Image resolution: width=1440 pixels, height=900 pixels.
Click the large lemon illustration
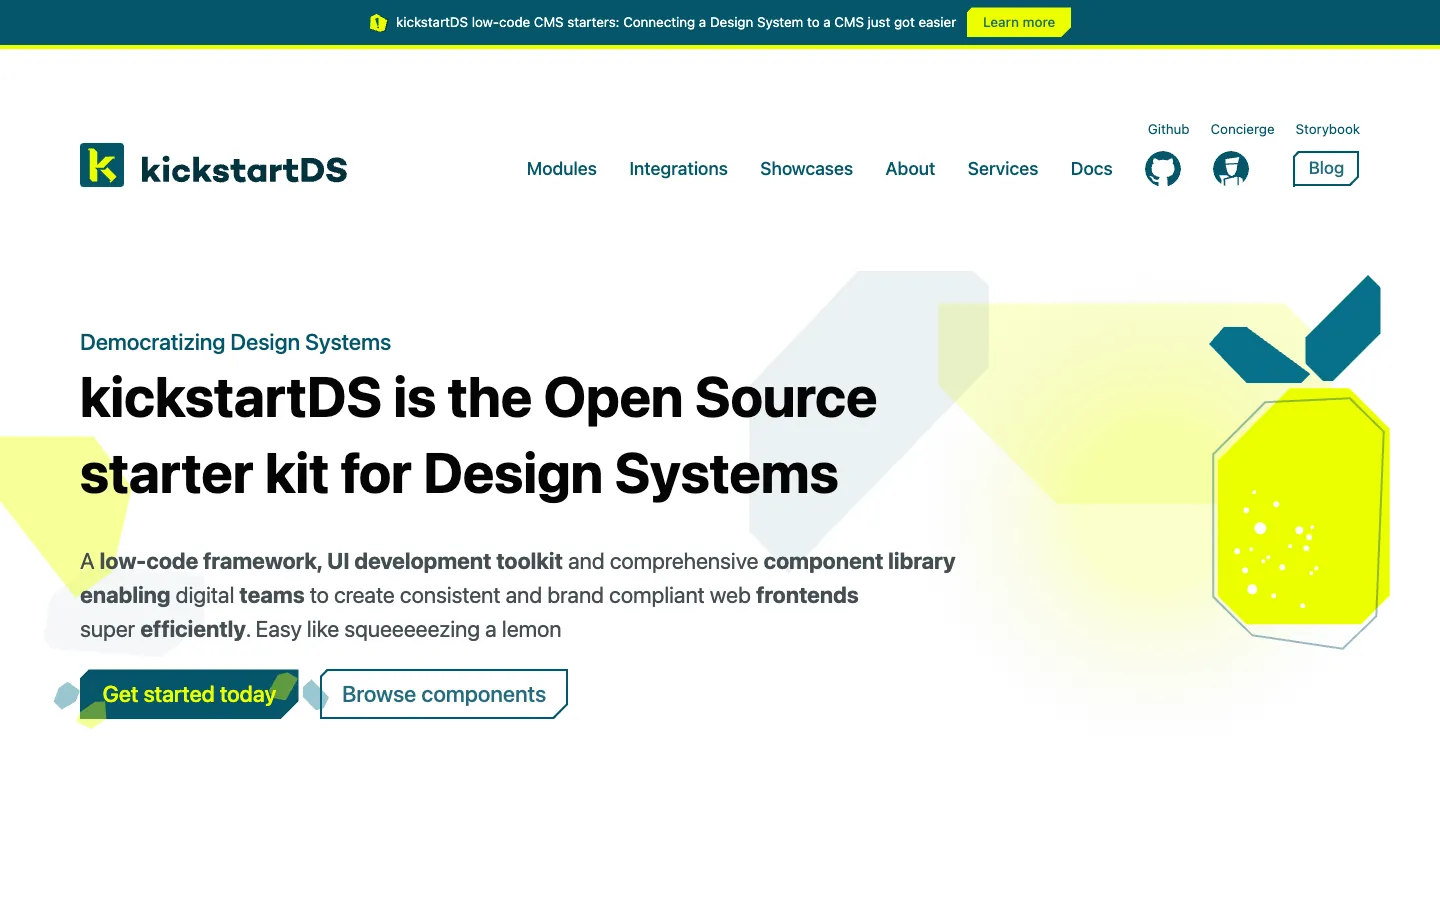pyautogui.click(x=1298, y=463)
